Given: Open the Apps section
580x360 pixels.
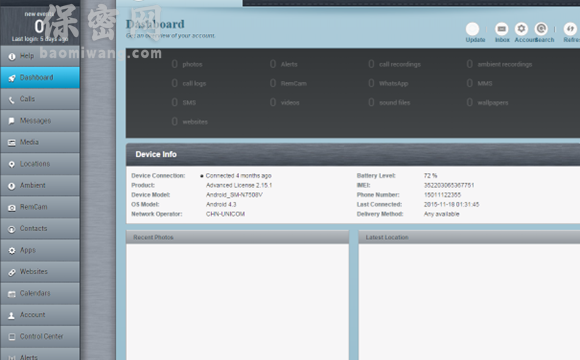Looking at the screenshot, I should pyautogui.click(x=40, y=250).
